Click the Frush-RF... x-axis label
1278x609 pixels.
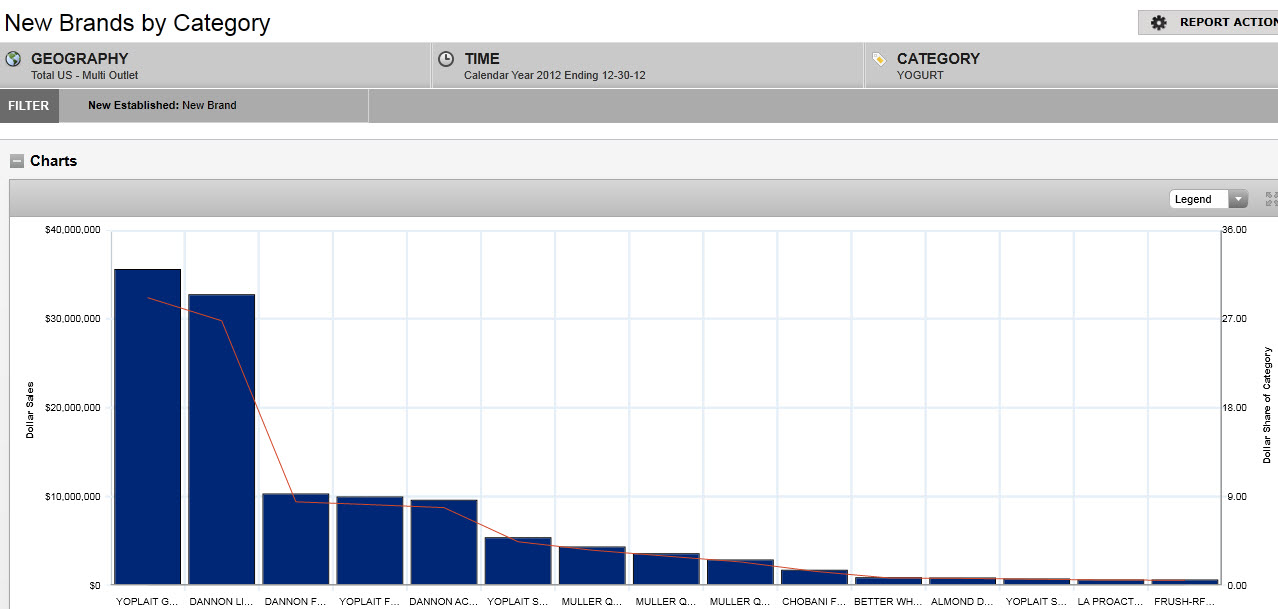pyautogui.click(x=1184, y=602)
